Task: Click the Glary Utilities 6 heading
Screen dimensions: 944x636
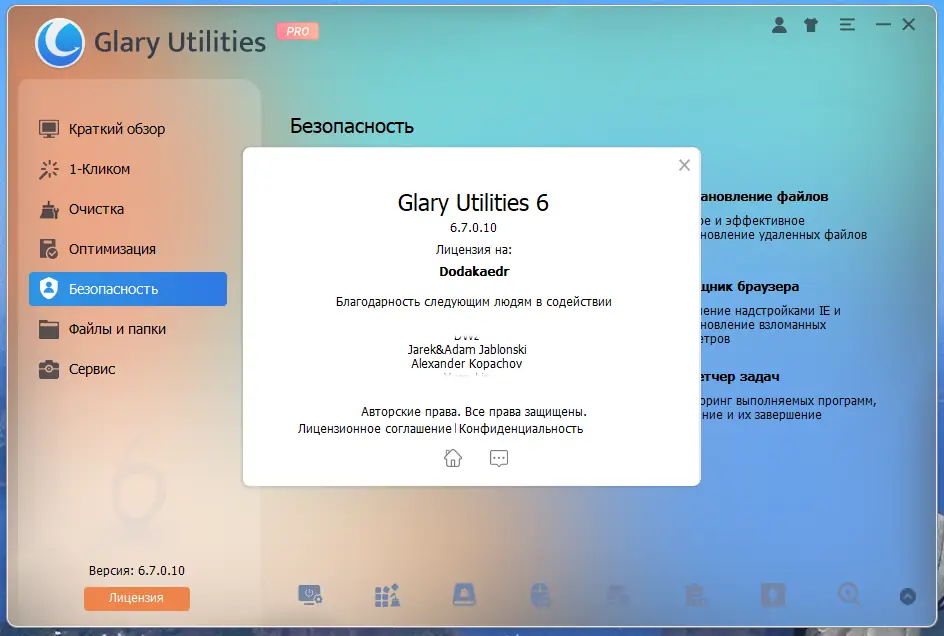Action: [473, 203]
